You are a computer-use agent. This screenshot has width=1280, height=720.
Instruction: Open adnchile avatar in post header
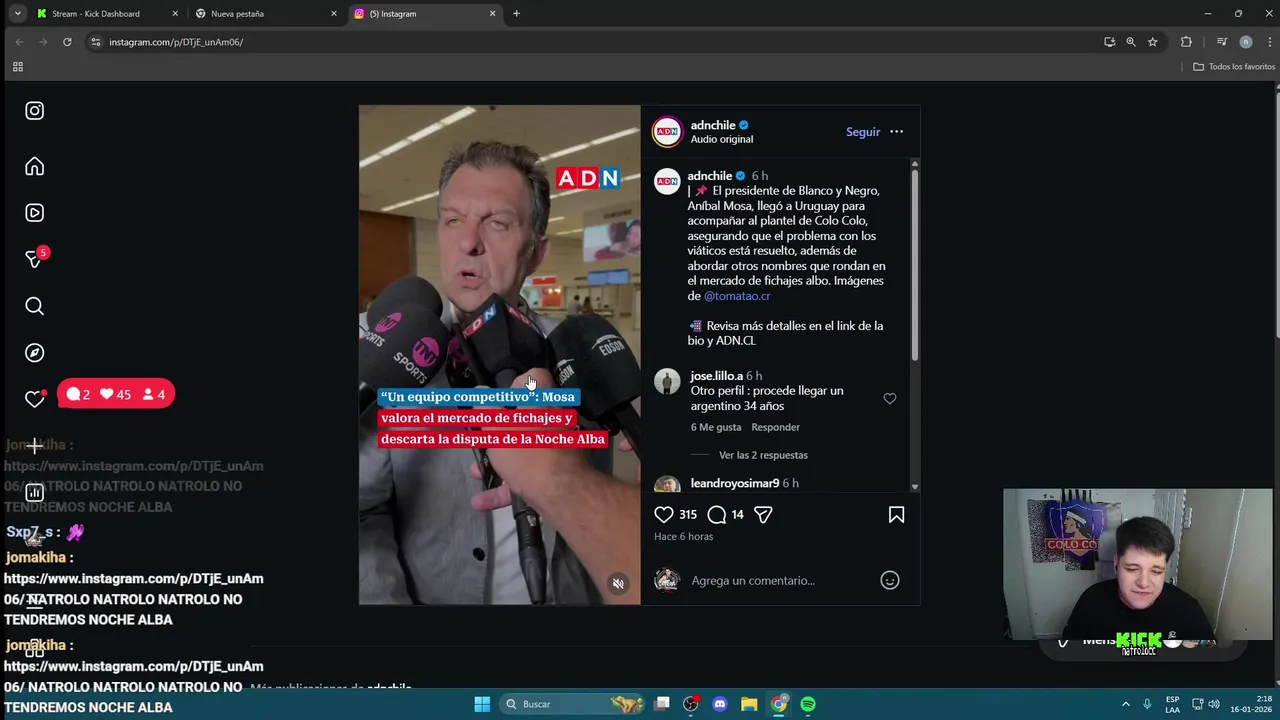[x=667, y=132]
